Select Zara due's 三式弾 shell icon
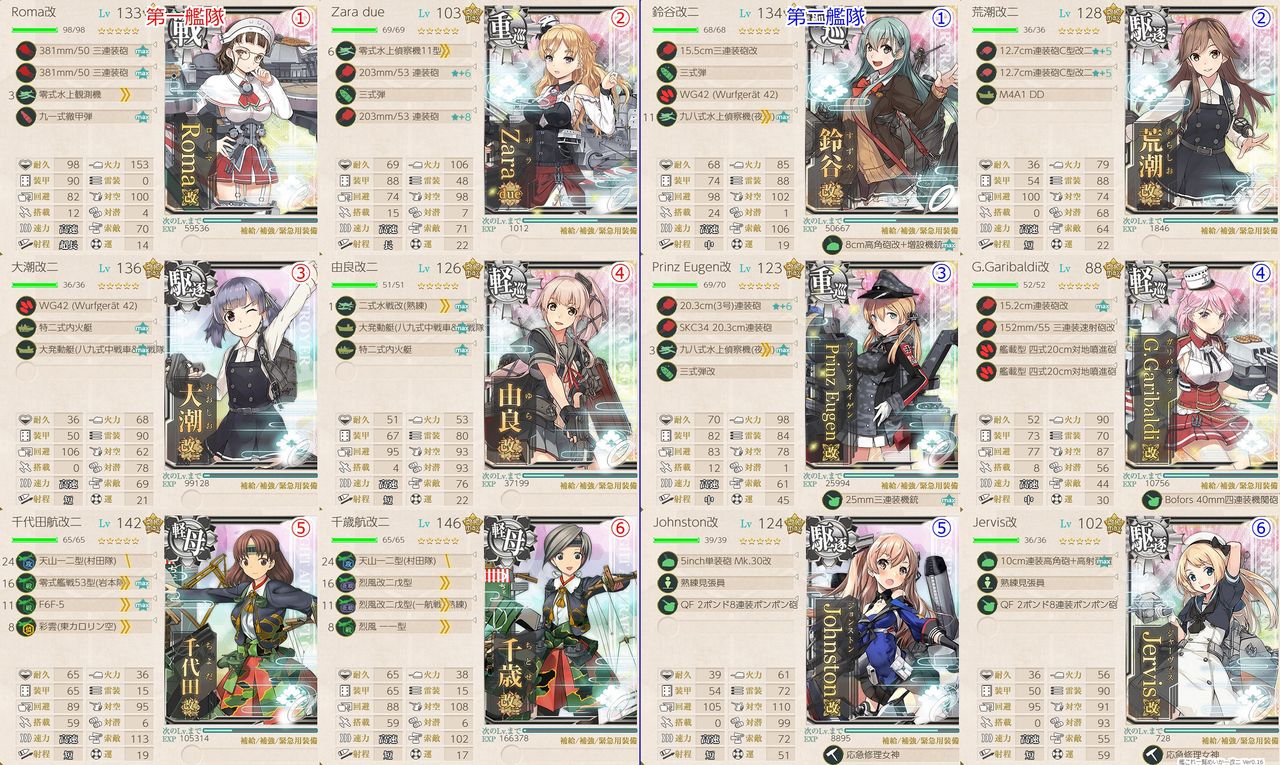1280x765 pixels. tap(347, 95)
